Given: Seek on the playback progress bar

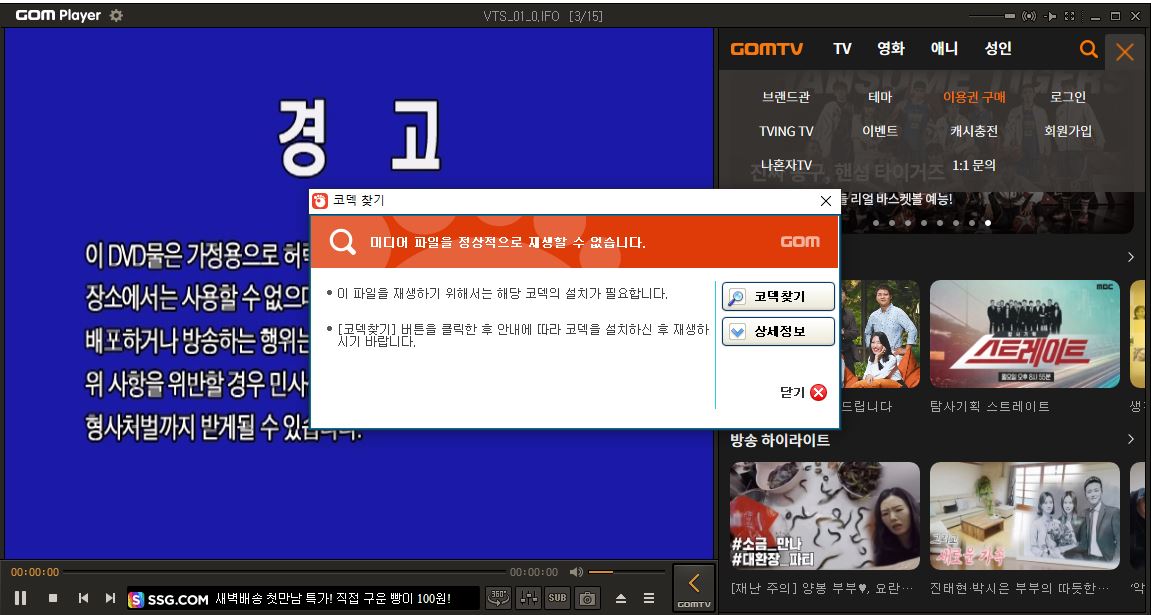Looking at the screenshot, I should 285,572.
